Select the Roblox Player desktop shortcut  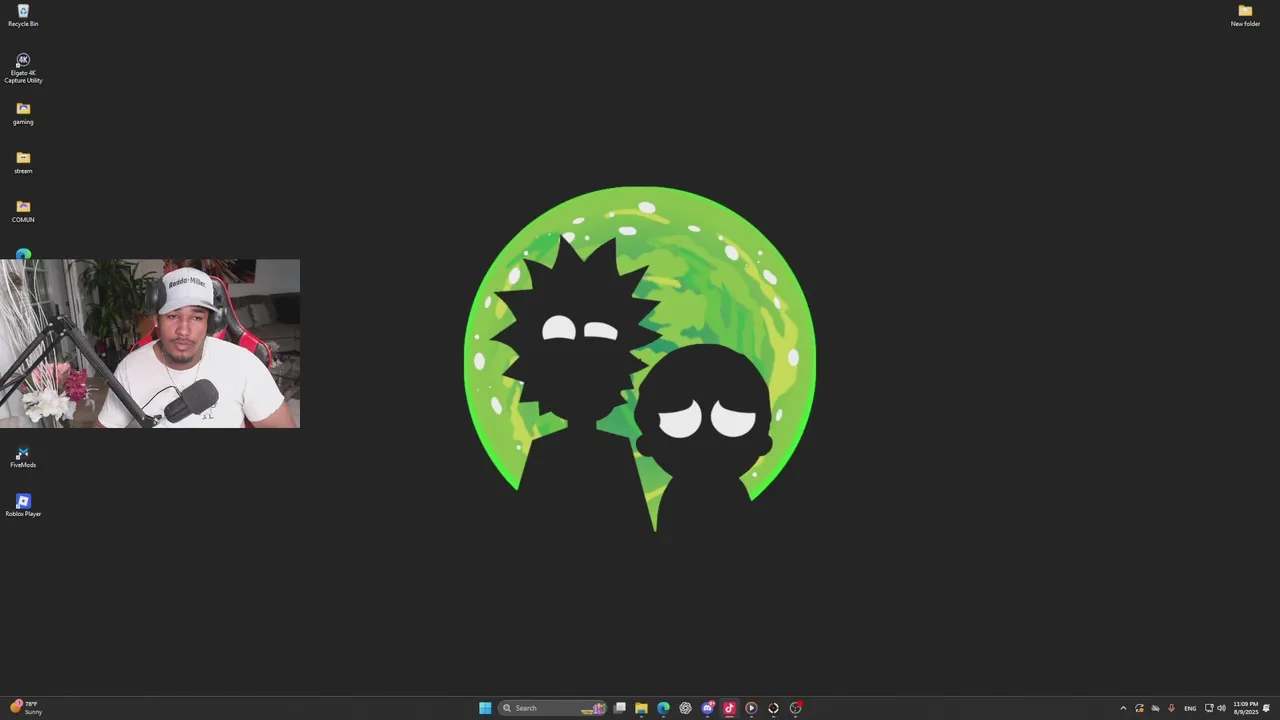coord(23,506)
